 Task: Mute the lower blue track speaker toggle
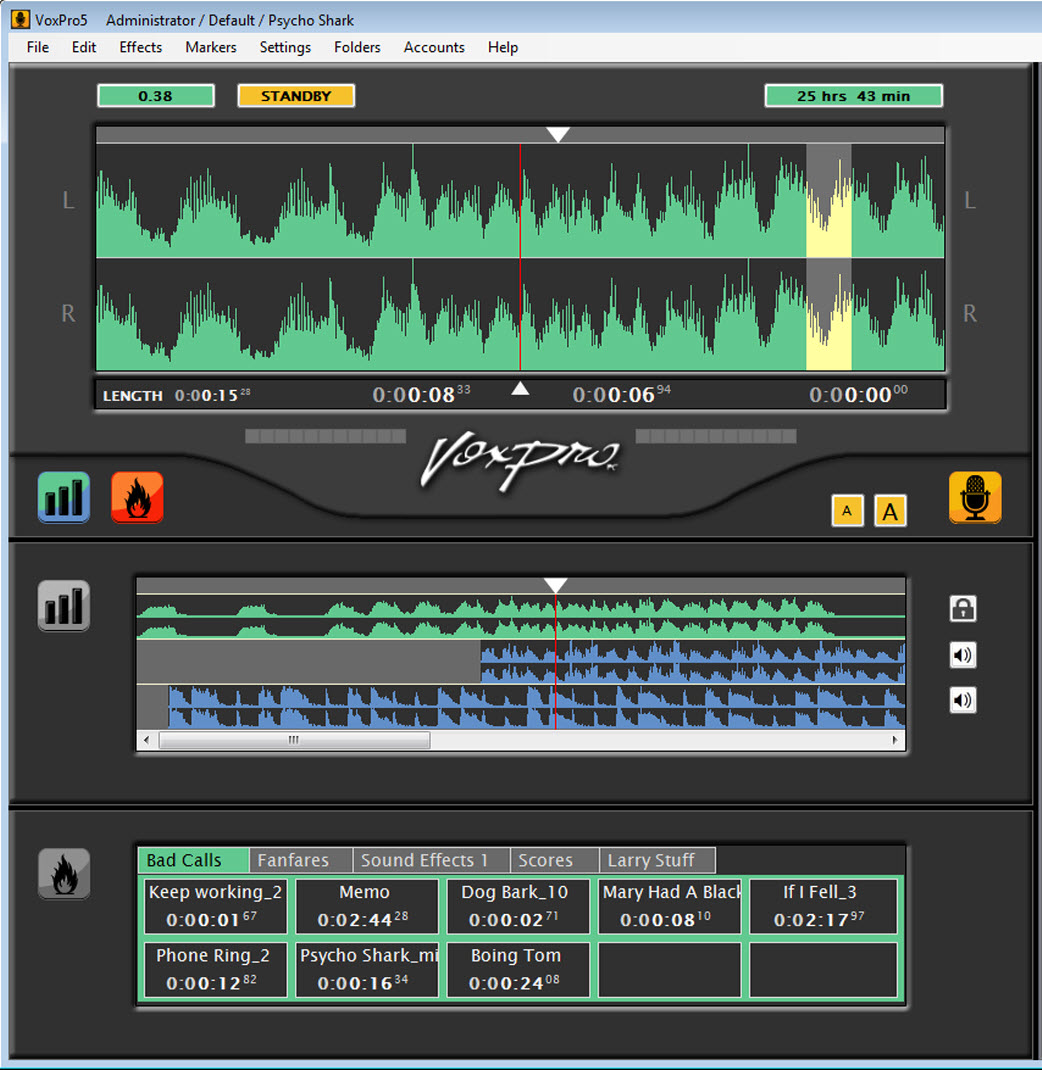pos(962,701)
